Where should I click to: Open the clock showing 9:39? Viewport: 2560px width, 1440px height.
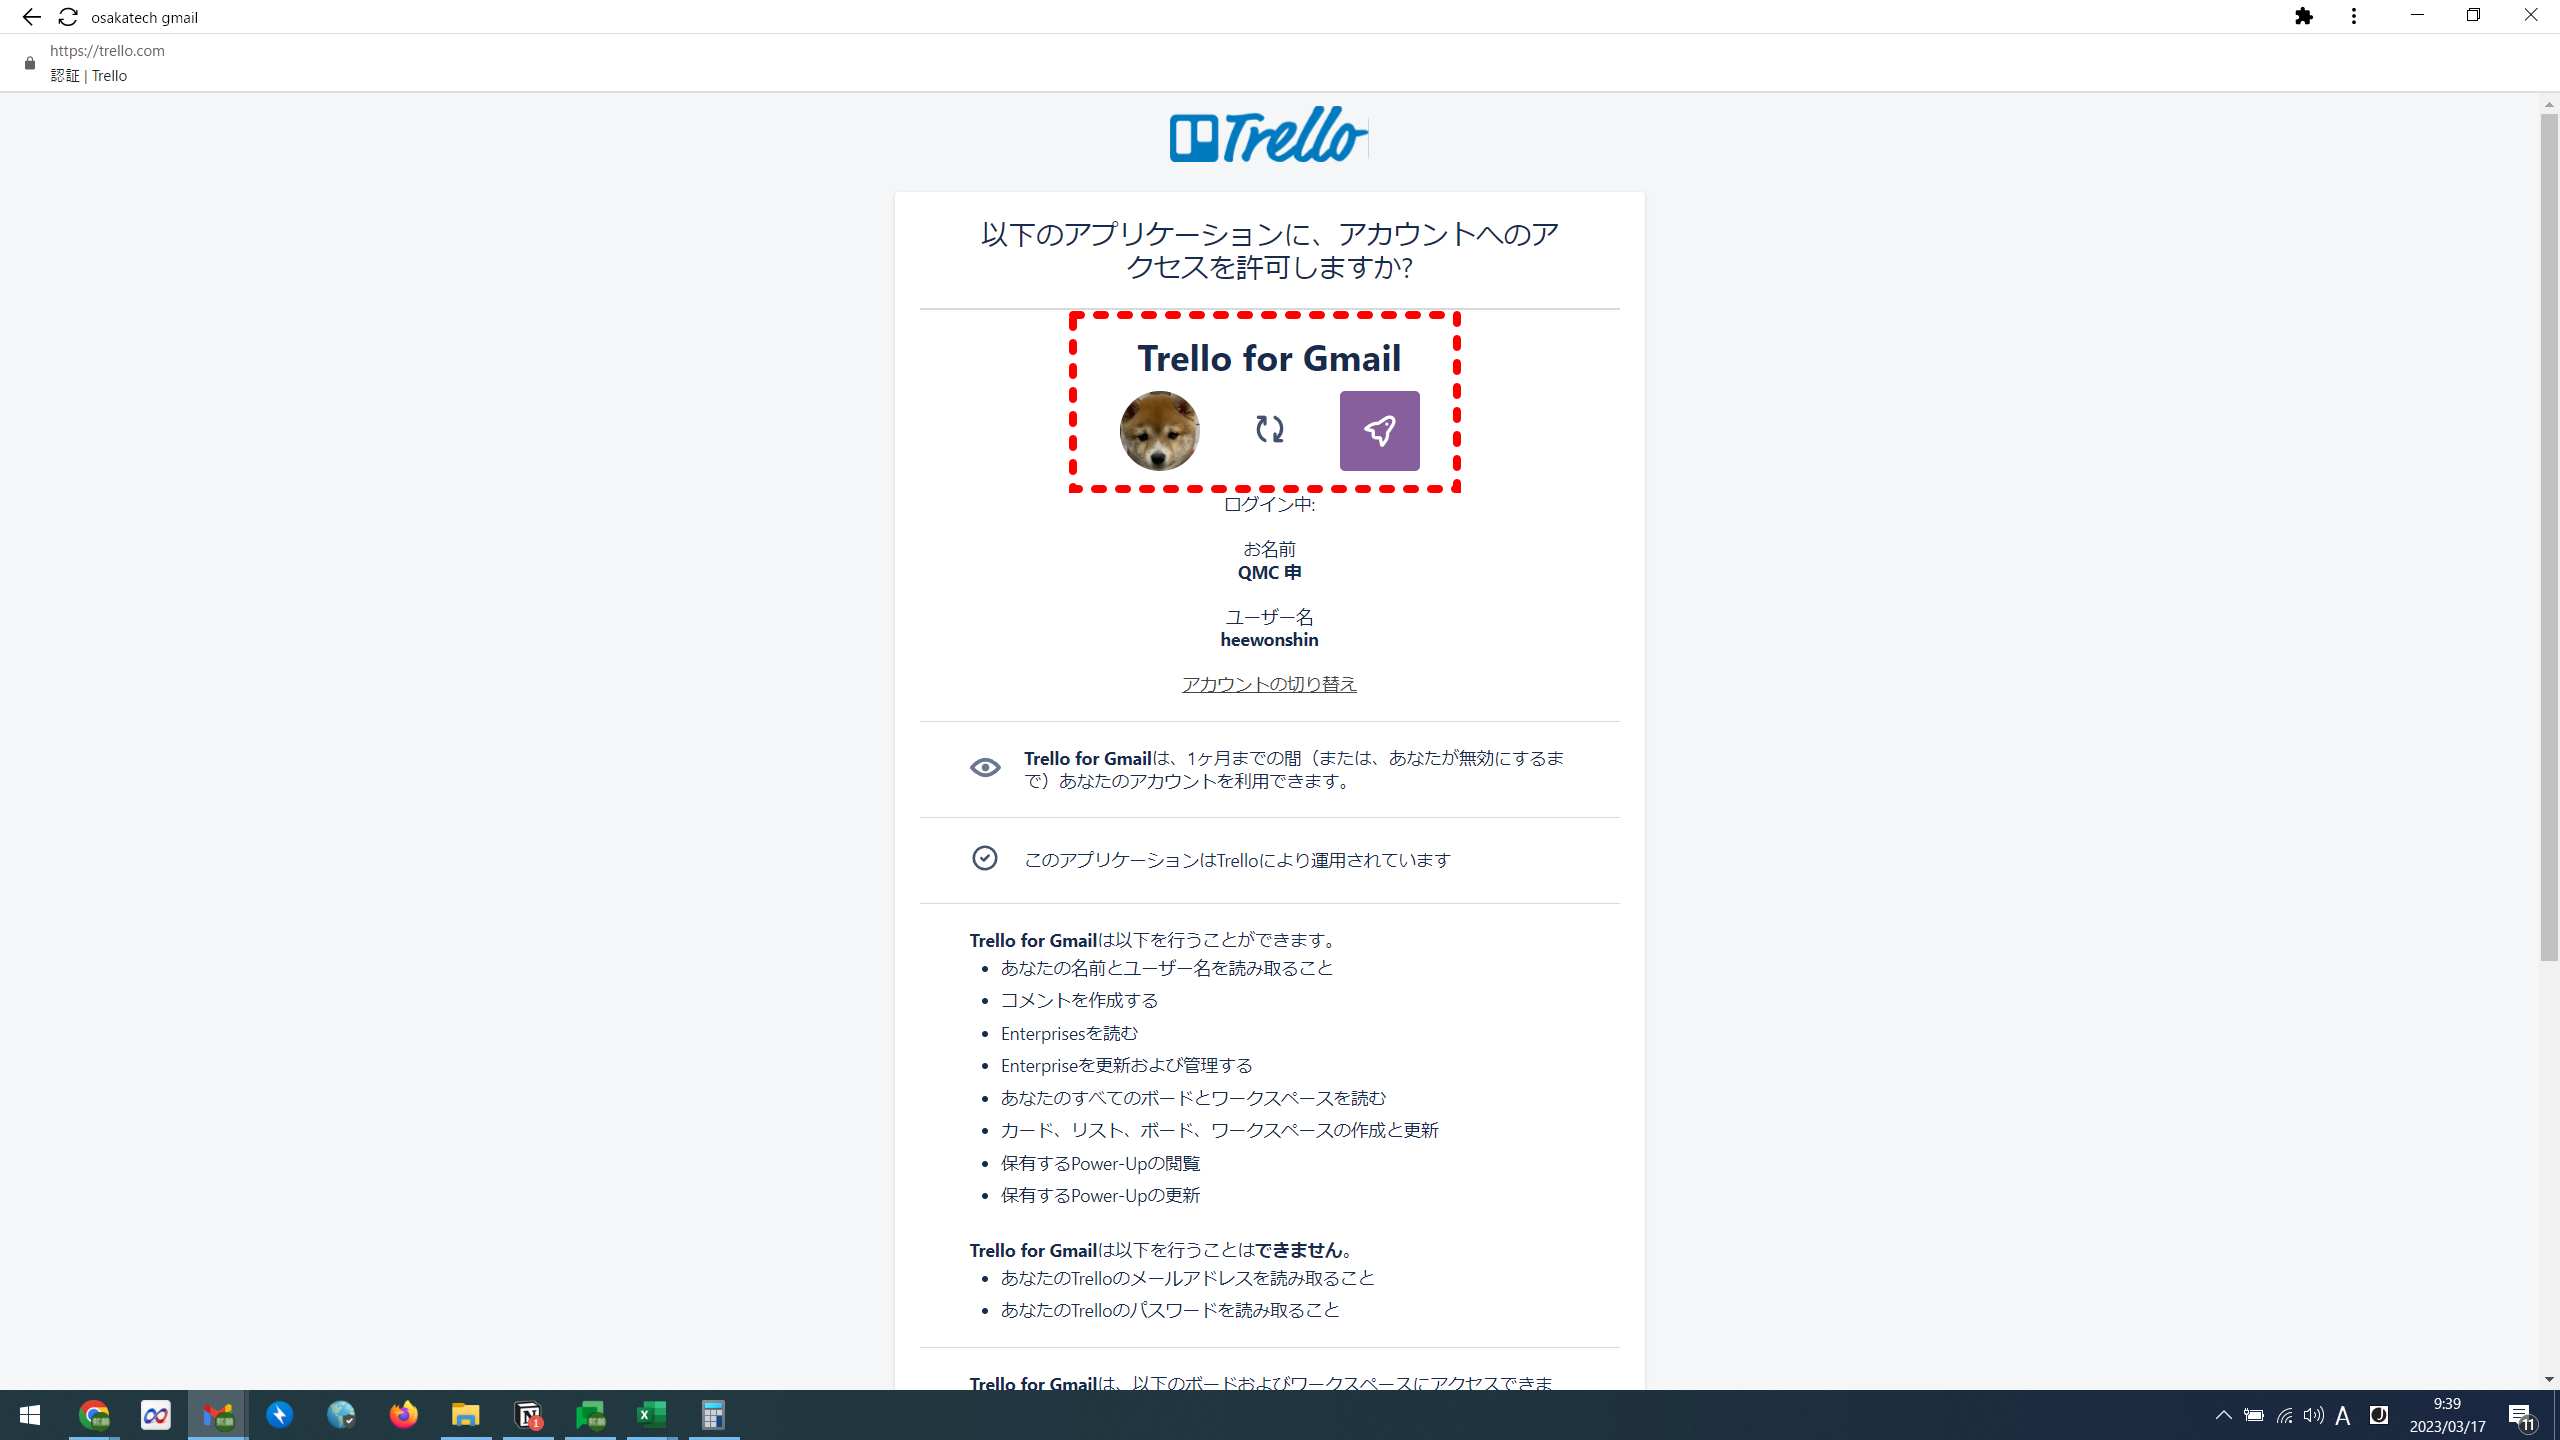coord(2447,1415)
